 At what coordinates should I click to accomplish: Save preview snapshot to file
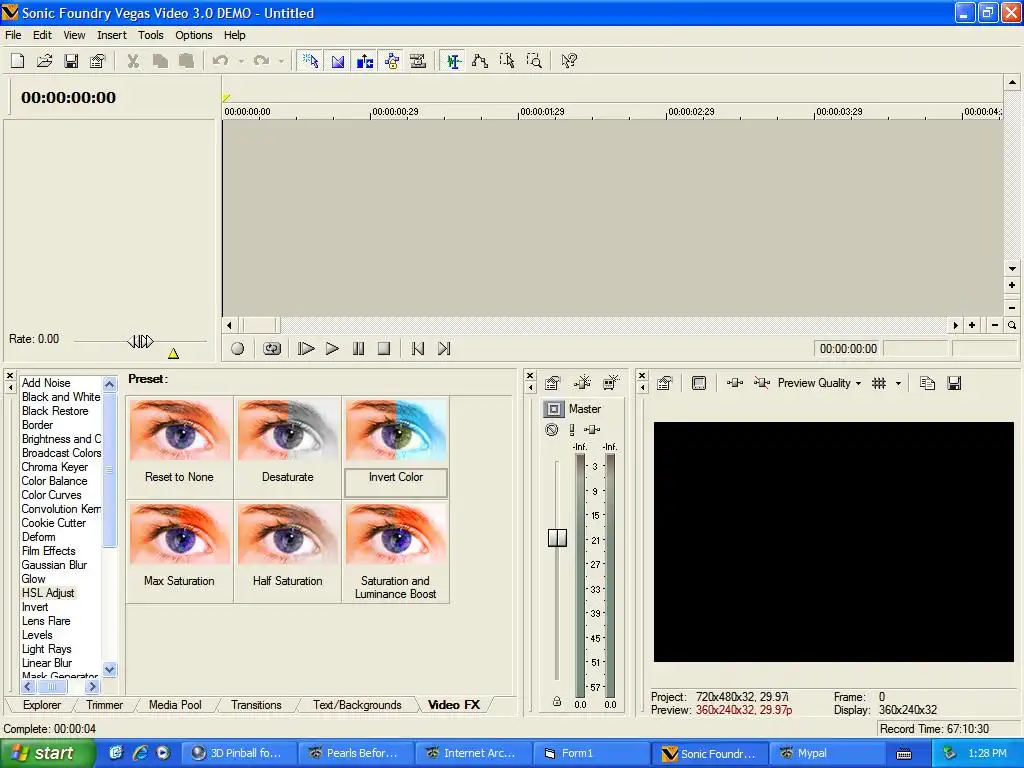pyautogui.click(x=954, y=383)
